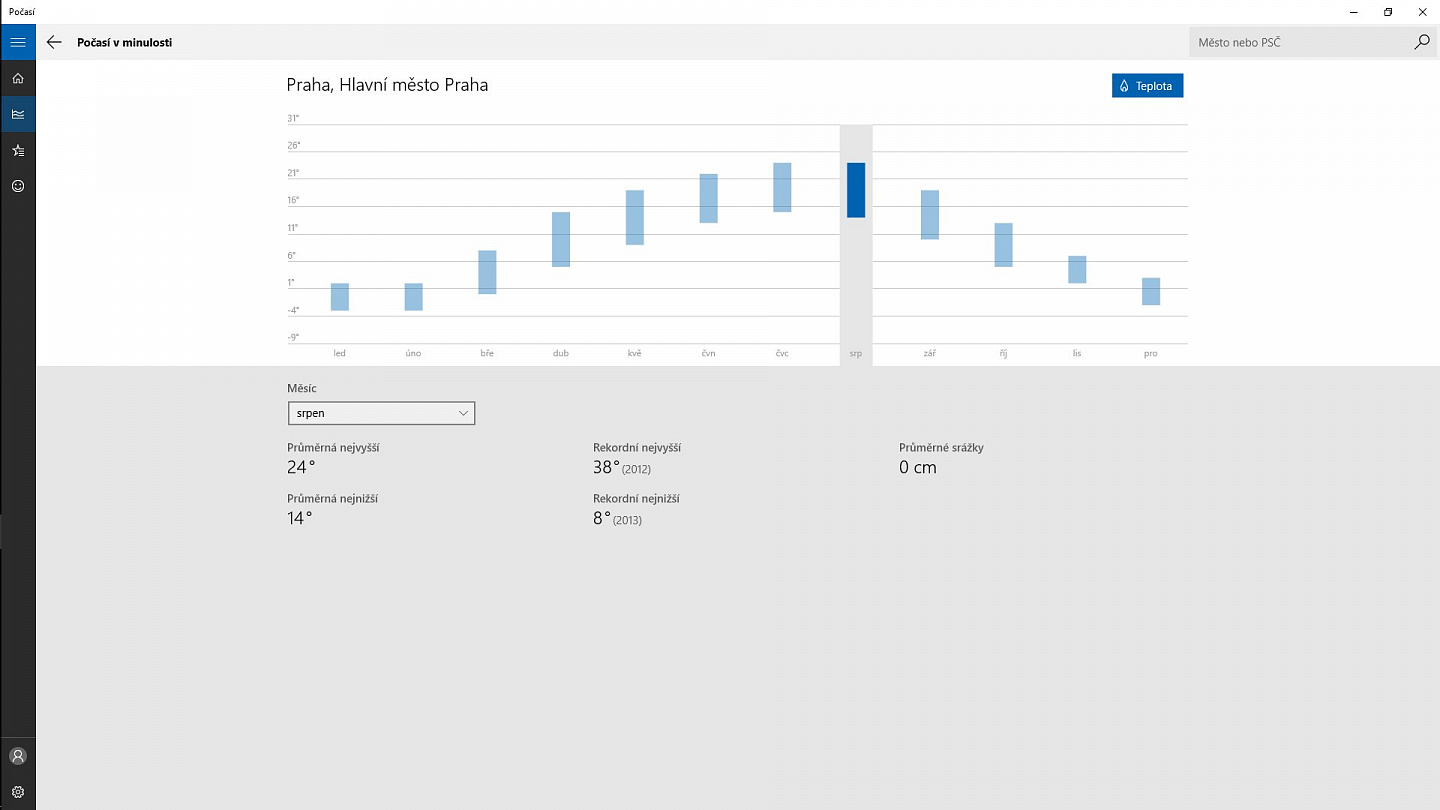The height and width of the screenshot is (810, 1440).
Task: Select the říj month bar
Action: pos(1004,245)
